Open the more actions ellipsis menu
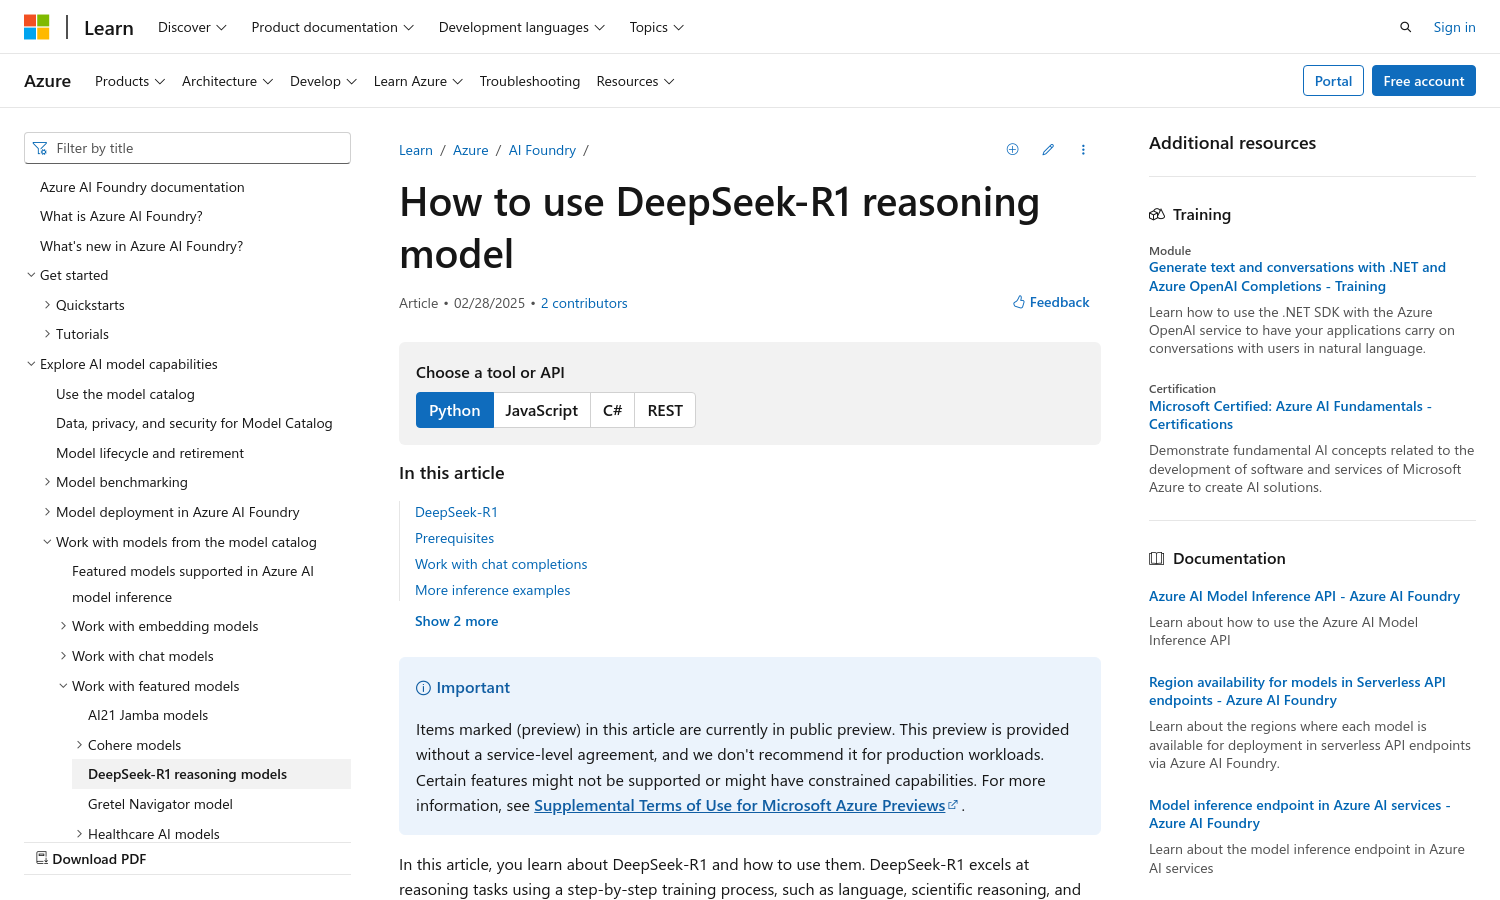The image size is (1500, 900). [x=1083, y=150]
